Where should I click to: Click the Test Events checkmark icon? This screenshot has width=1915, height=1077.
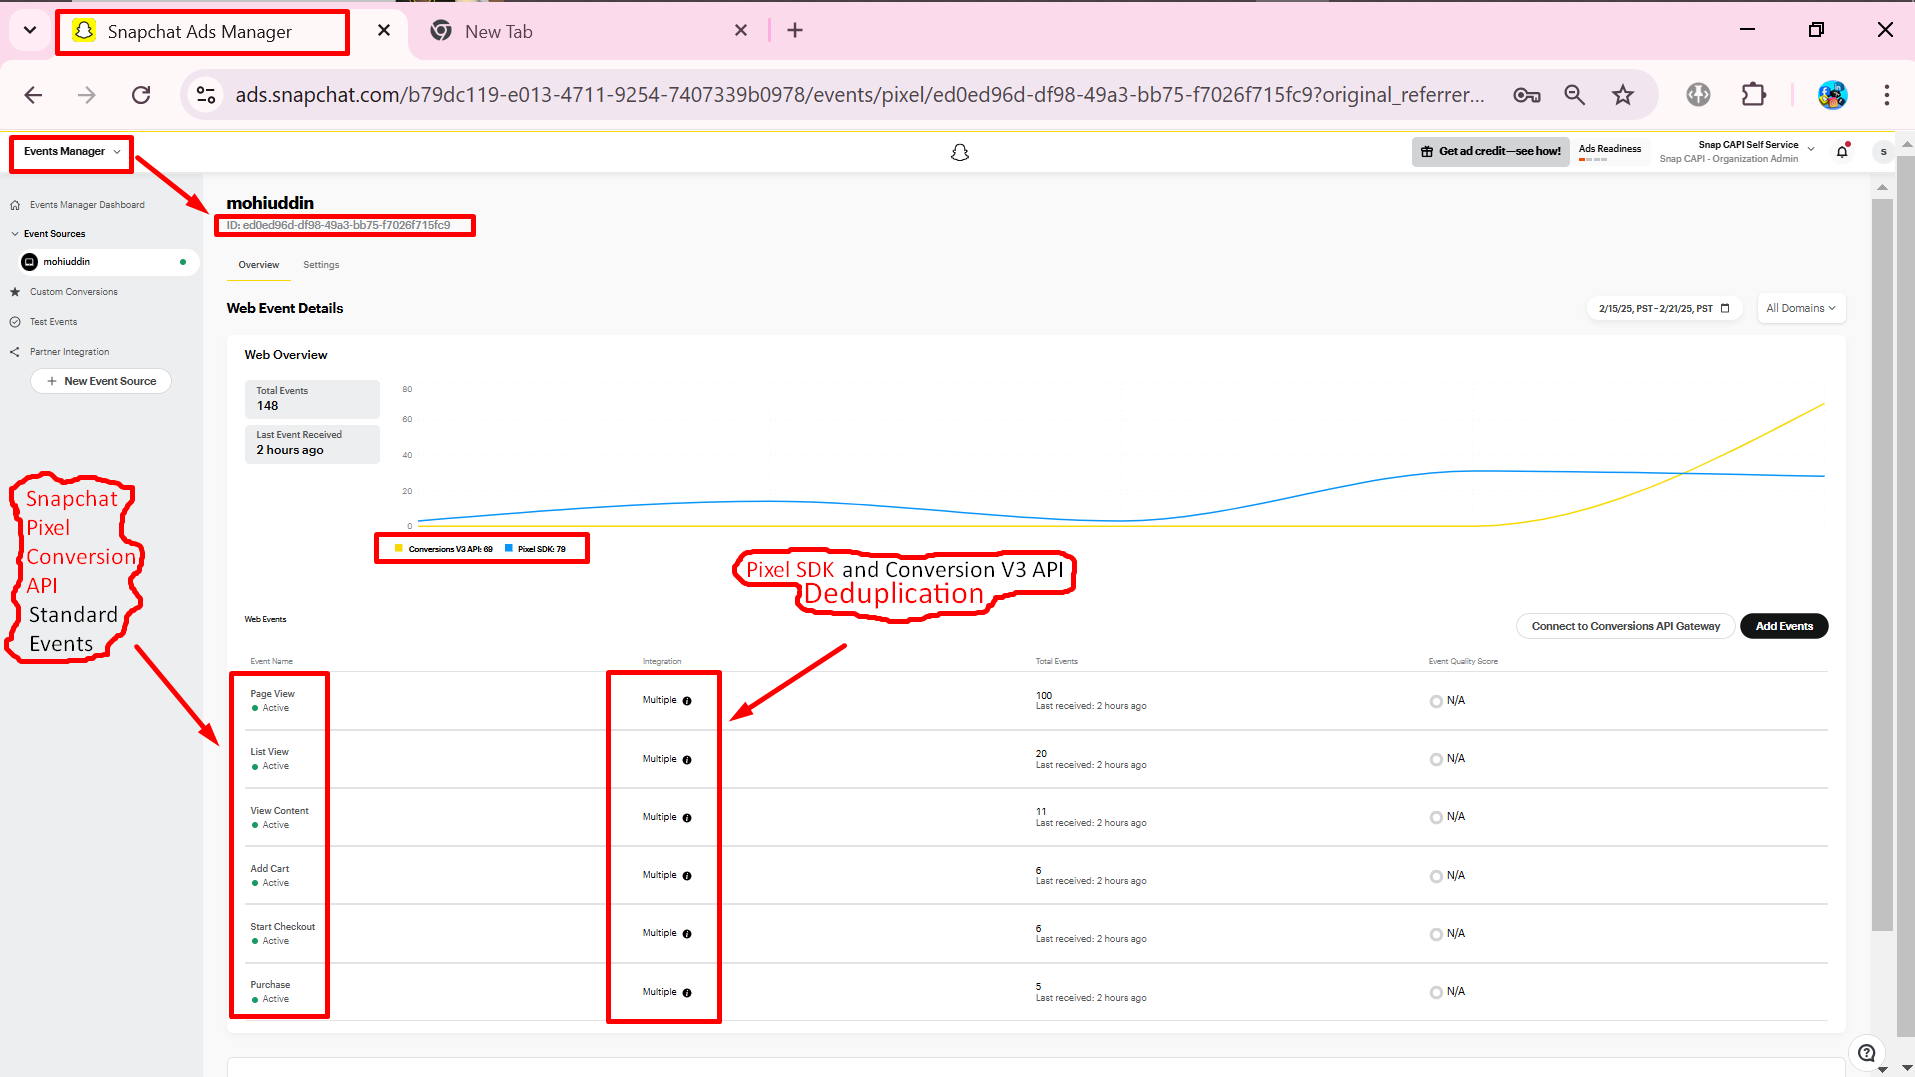15,322
